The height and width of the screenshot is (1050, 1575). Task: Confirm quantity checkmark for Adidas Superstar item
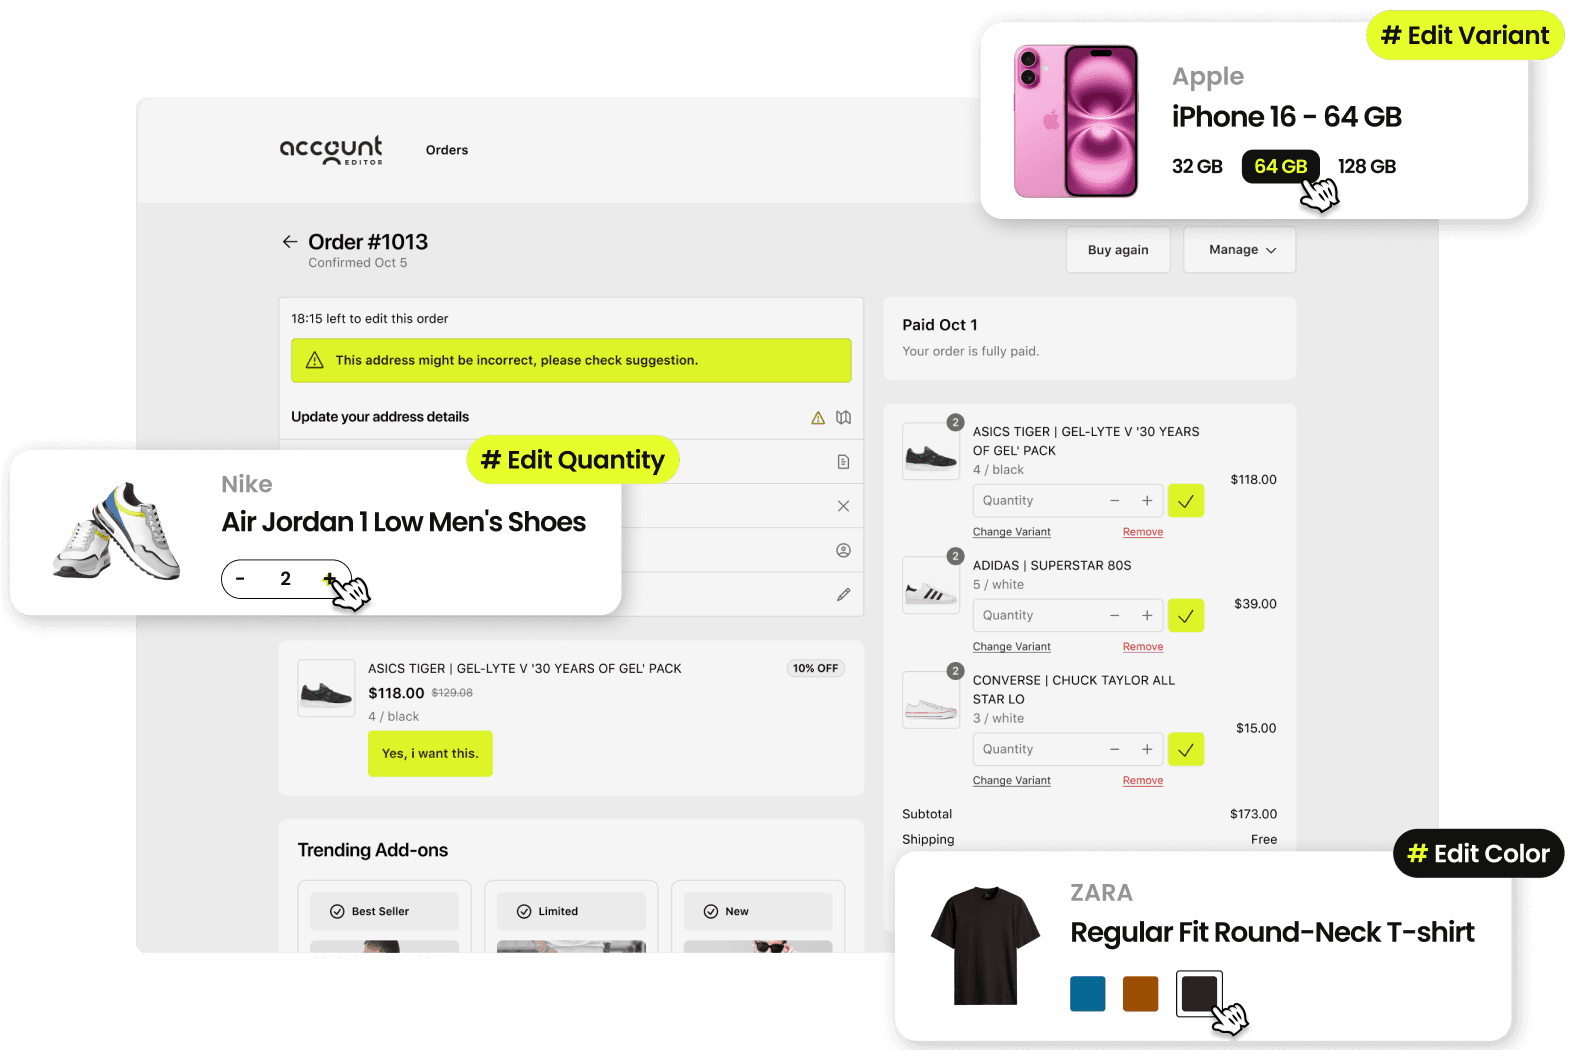1186,616
